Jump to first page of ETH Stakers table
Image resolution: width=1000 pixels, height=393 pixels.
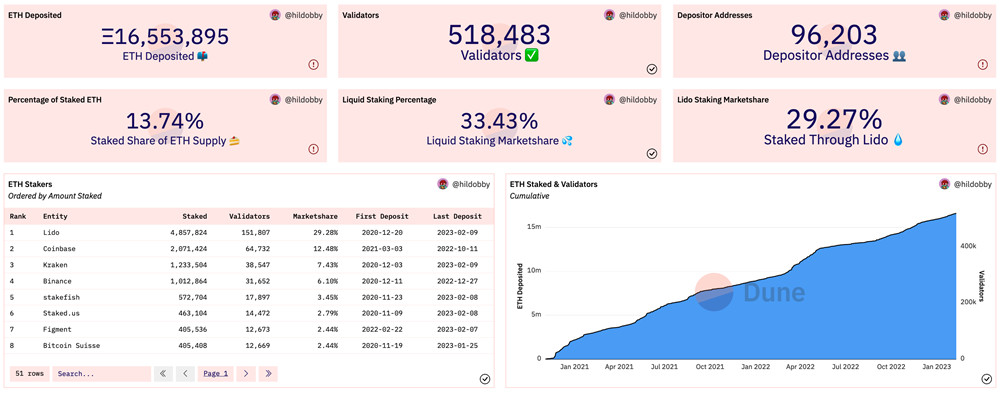pos(163,374)
